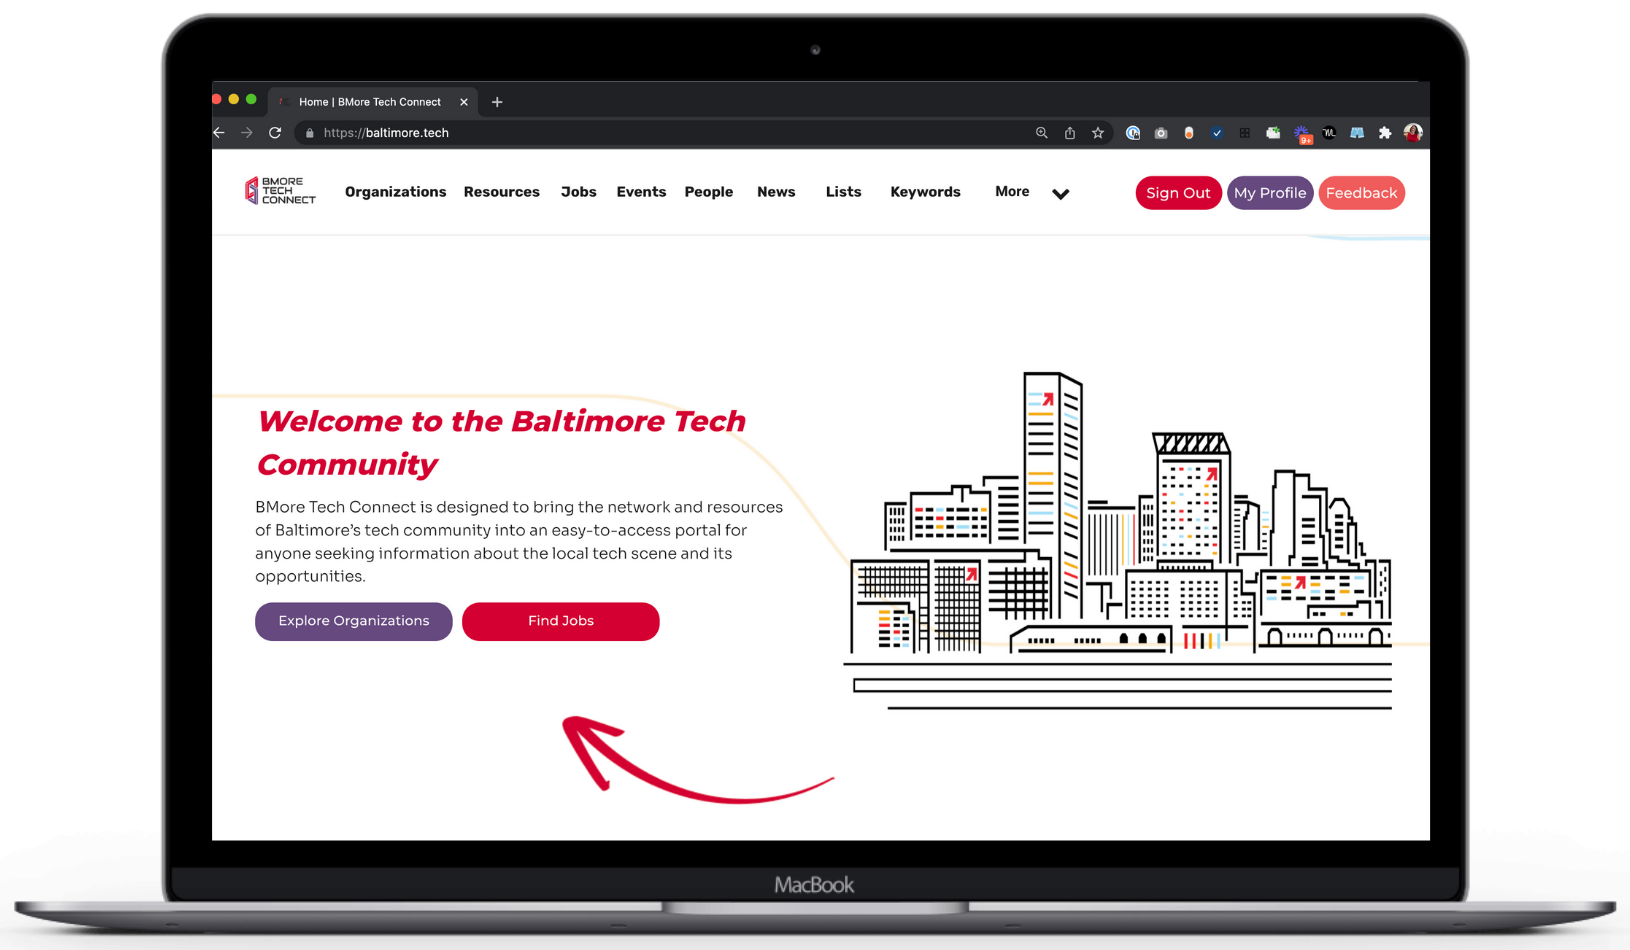Click the red Find Jobs button
Viewport: 1630px width, 950px height.
(x=561, y=621)
